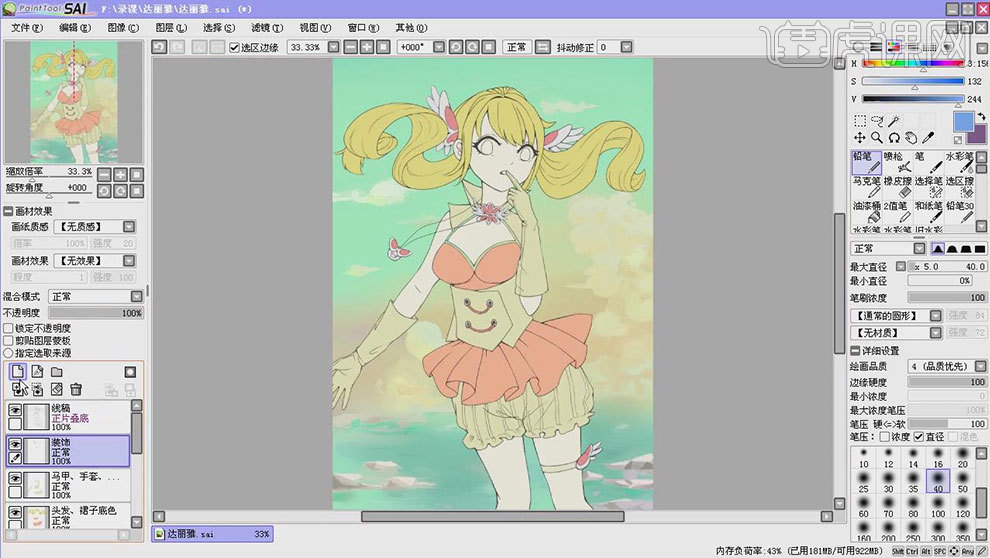
Task: Select the 油漆桶 paint bucket tool
Action: [866, 212]
